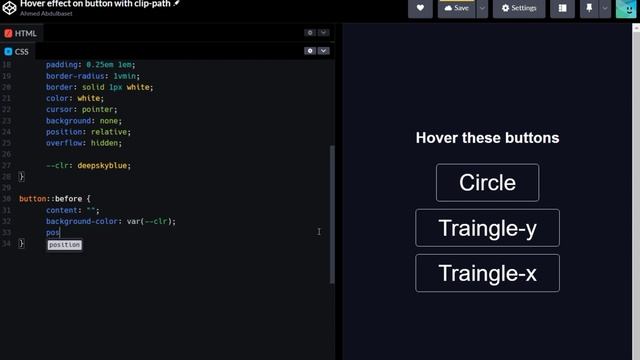Expand the CSS panel chevron dropdown

click(323, 51)
